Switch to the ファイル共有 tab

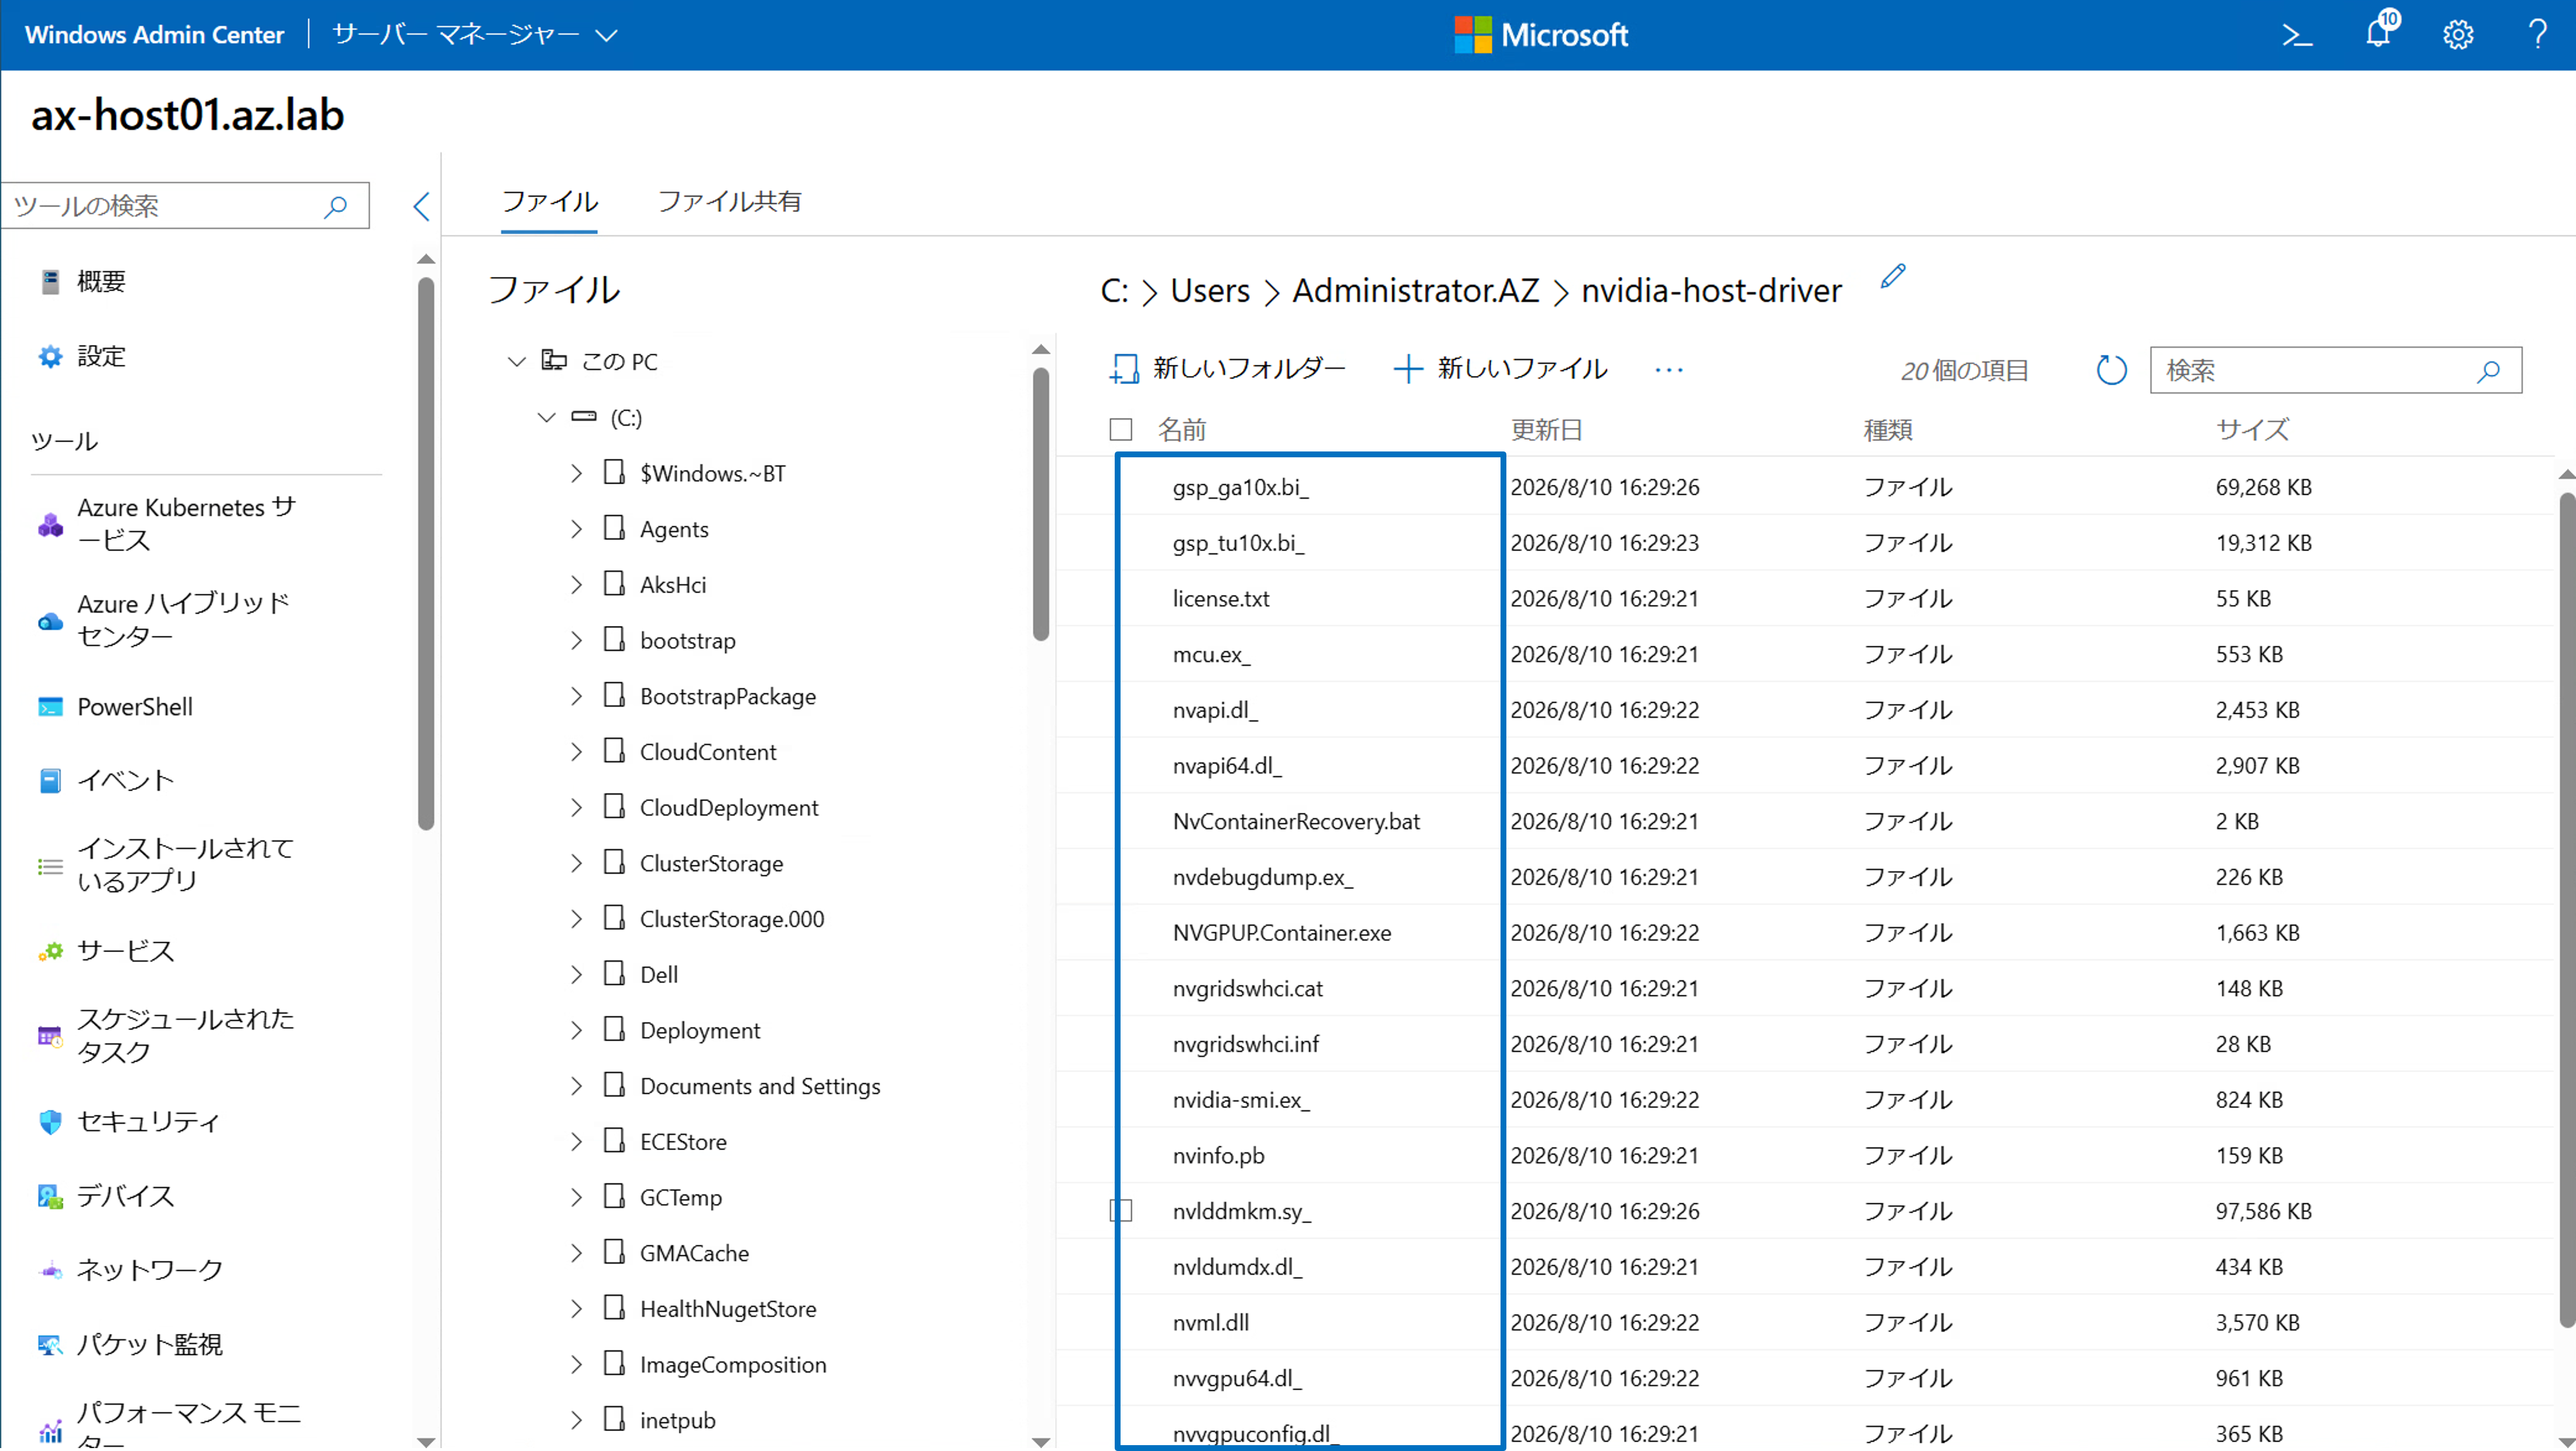click(x=729, y=202)
